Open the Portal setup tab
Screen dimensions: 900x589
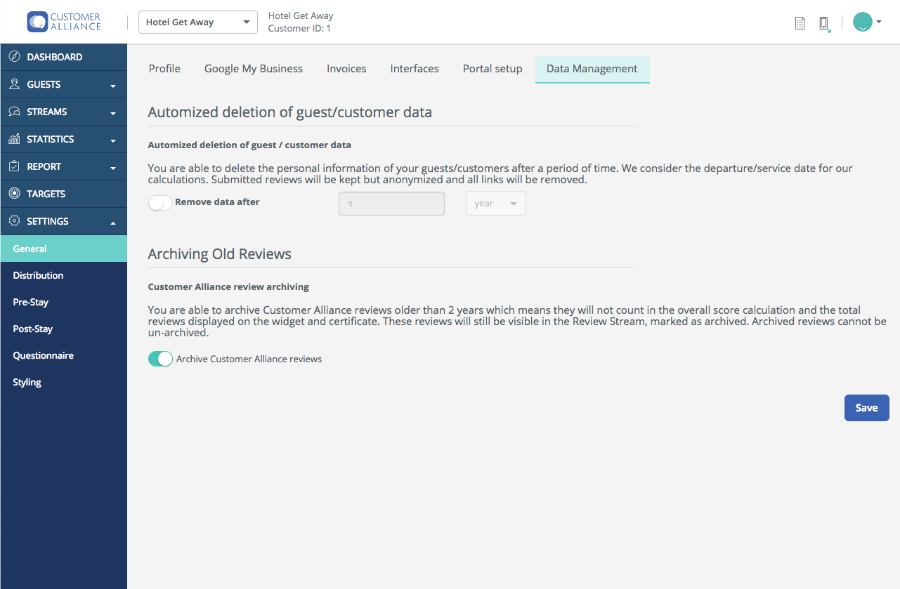coord(492,69)
